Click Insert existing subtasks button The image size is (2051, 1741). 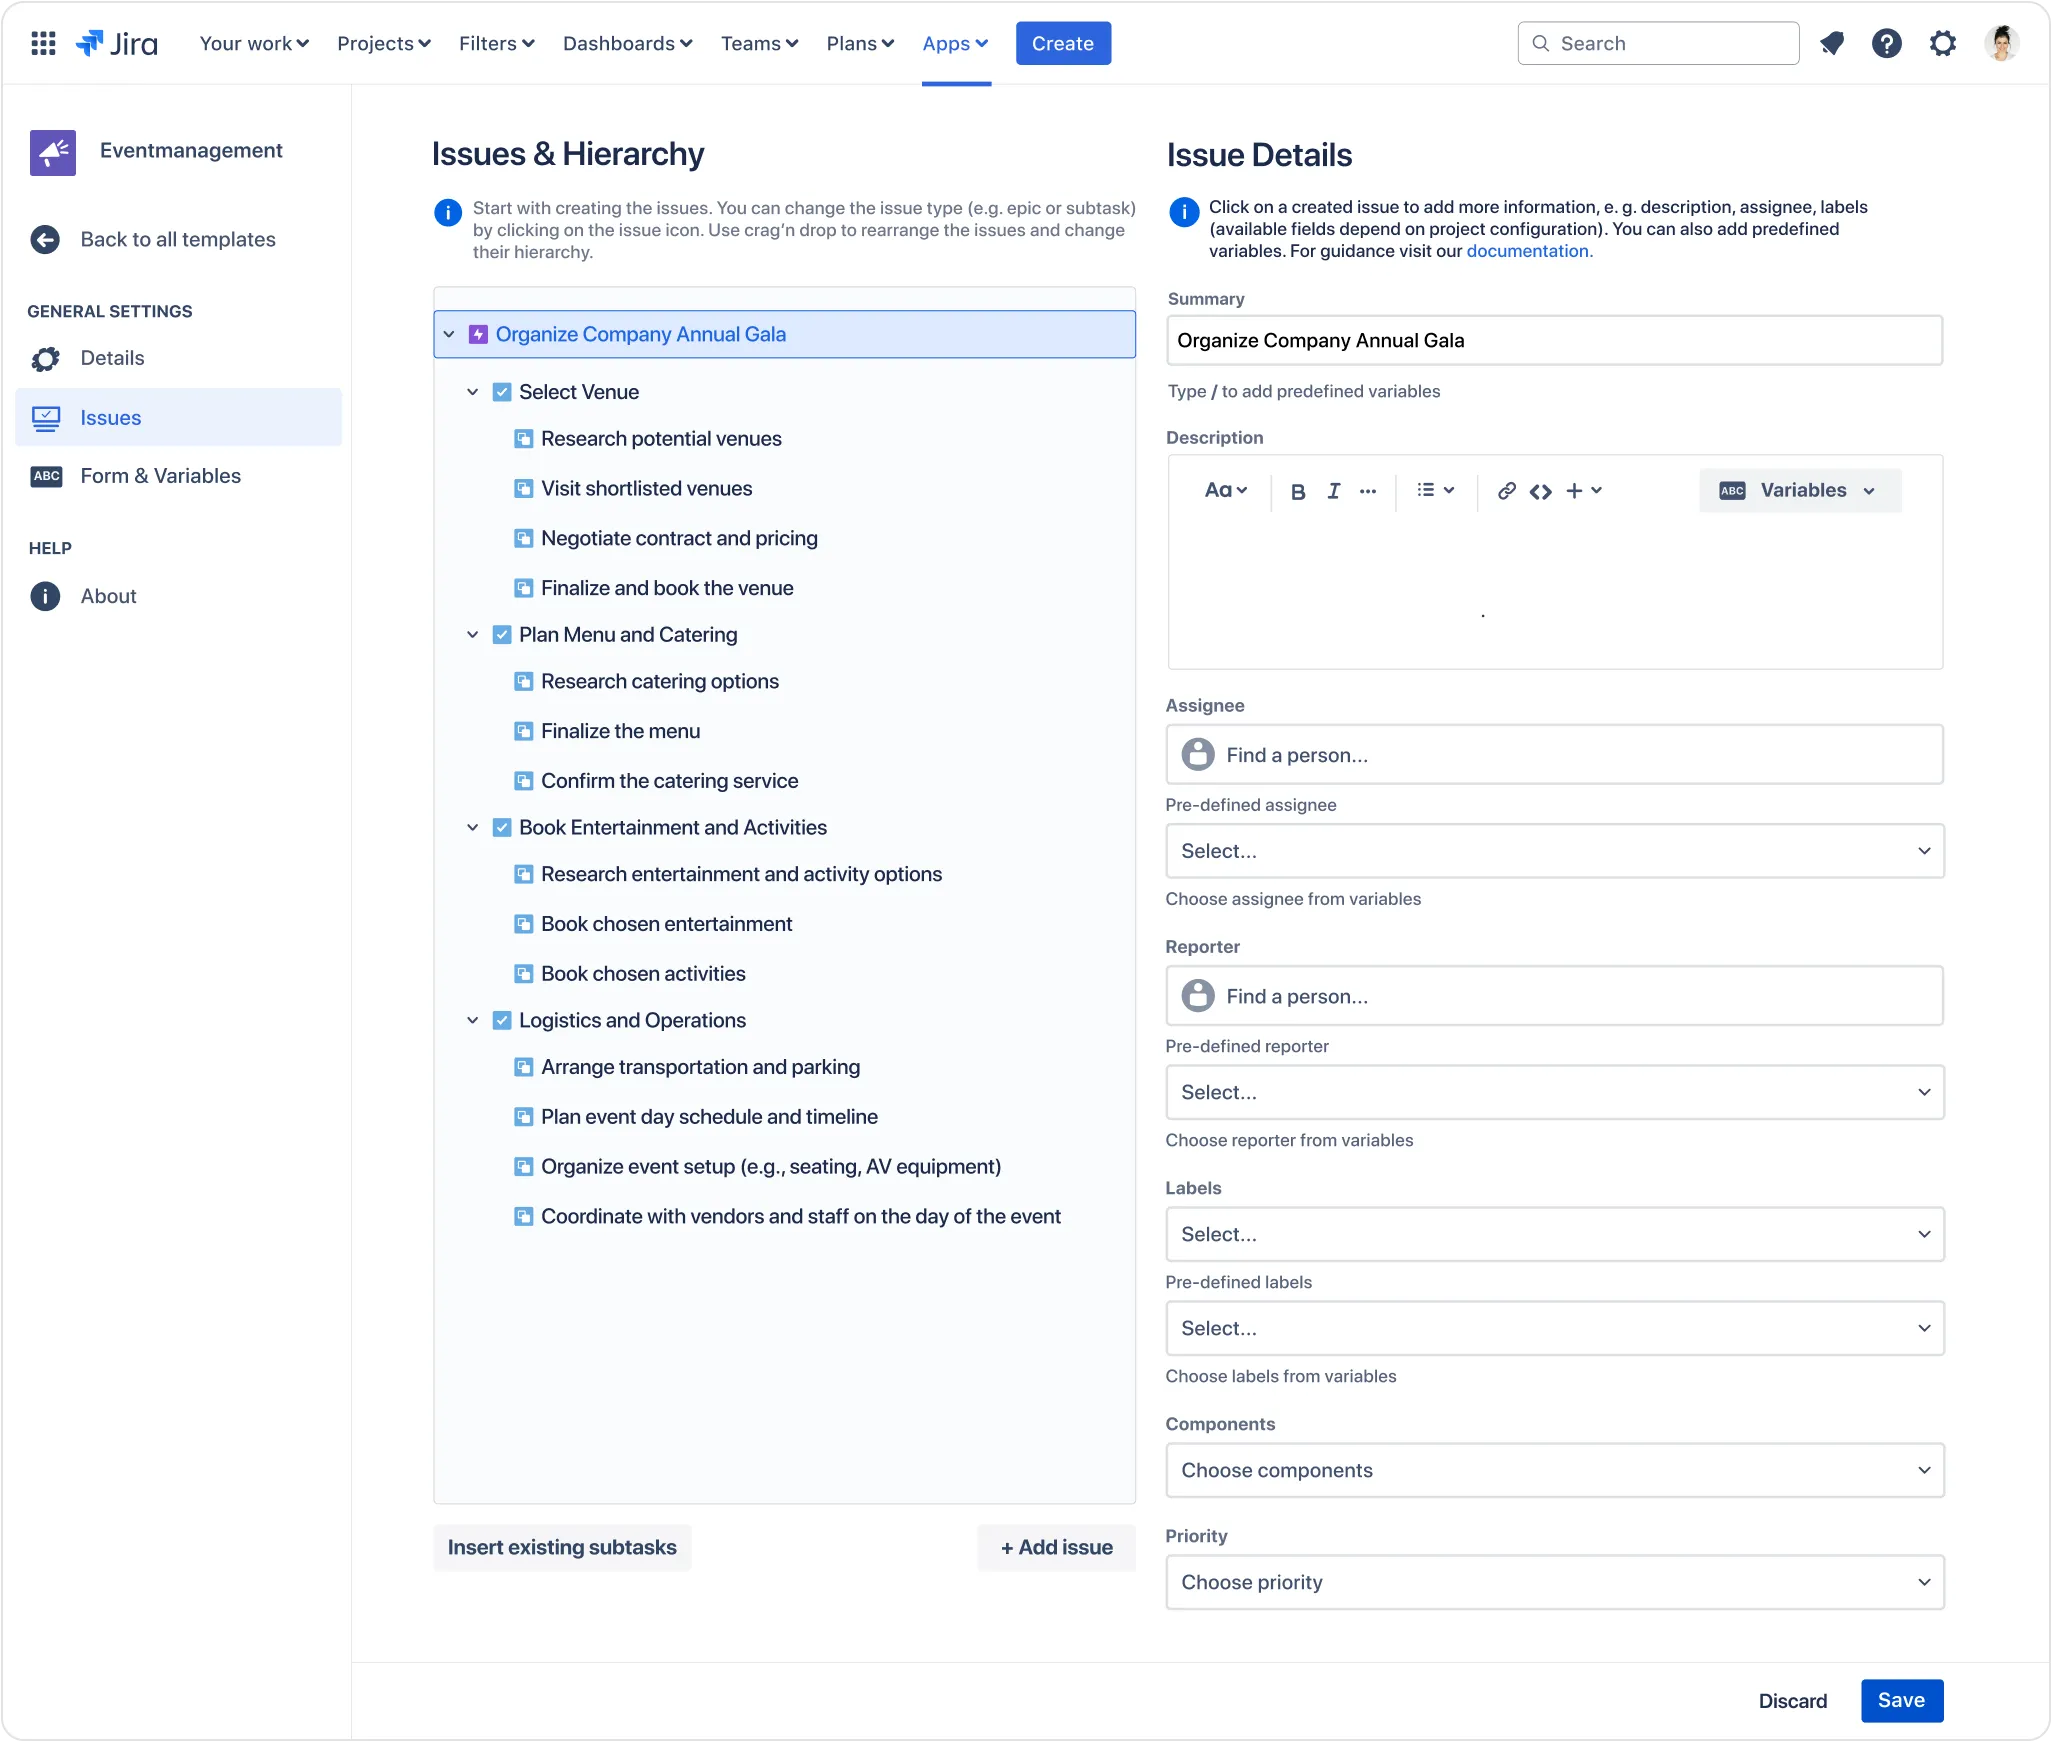tap(562, 1547)
